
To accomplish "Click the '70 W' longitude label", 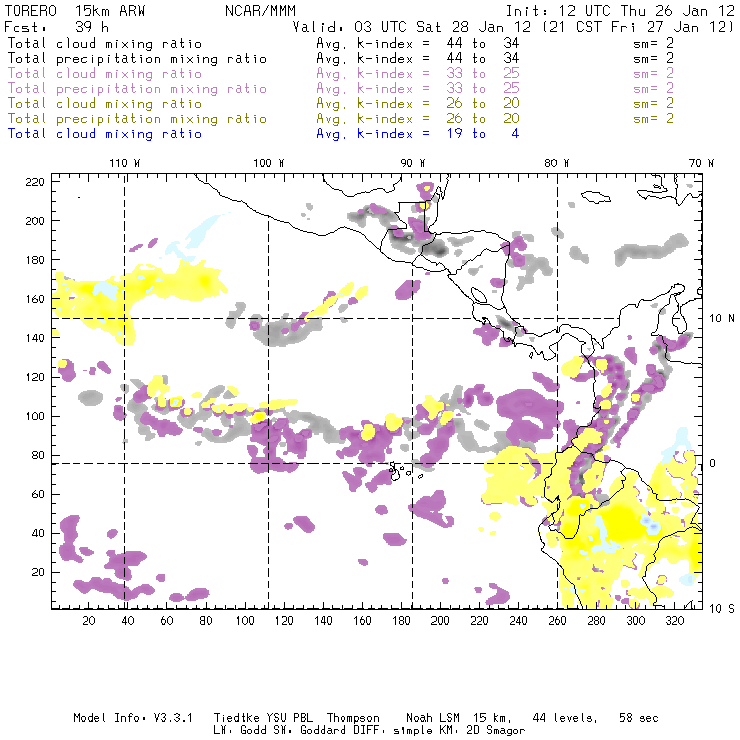I will point(701,163).
